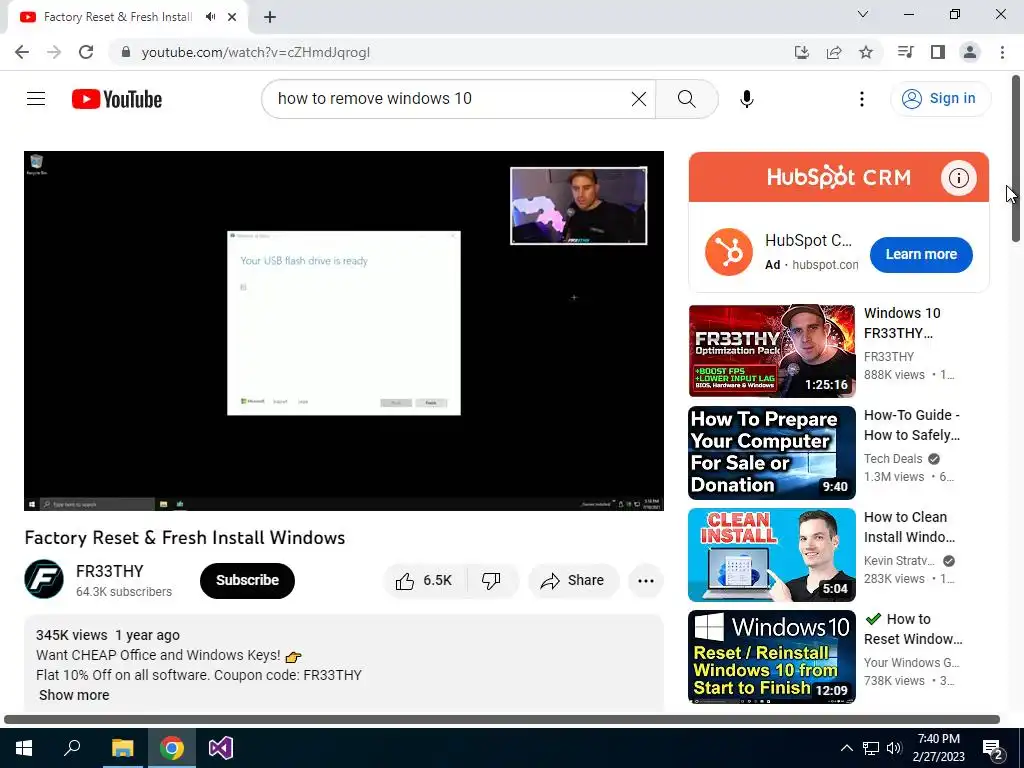The image size is (1024, 768).
Task: Open the Chrome three-dot menu
Action: (x=1002, y=52)
